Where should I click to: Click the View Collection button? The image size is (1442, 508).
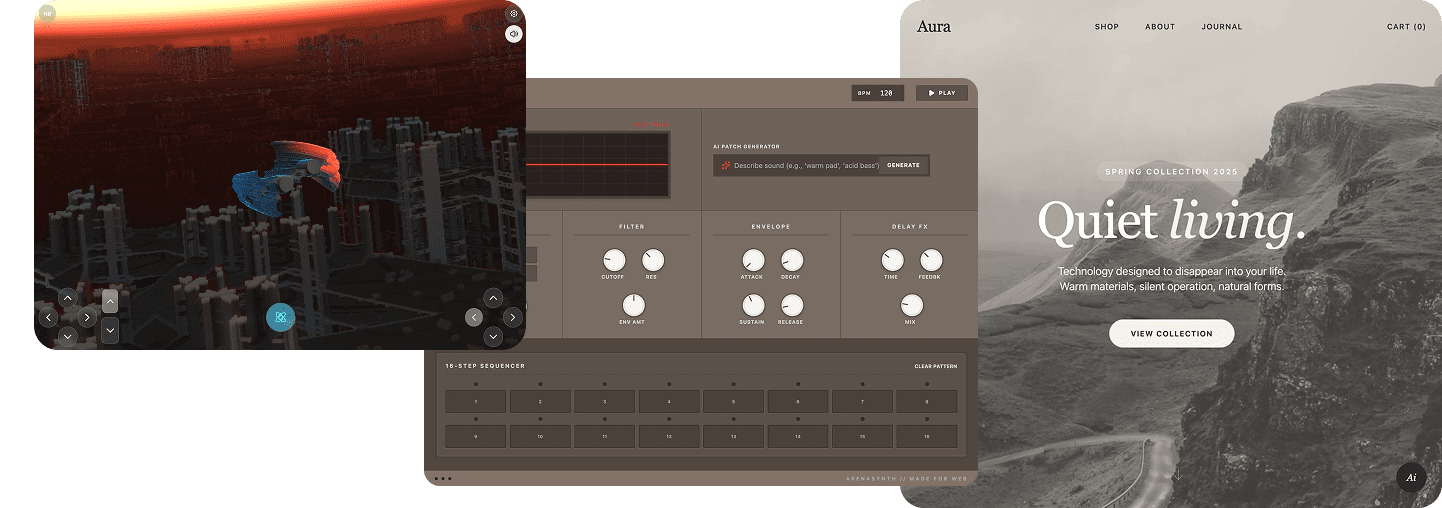[1171, 334]
